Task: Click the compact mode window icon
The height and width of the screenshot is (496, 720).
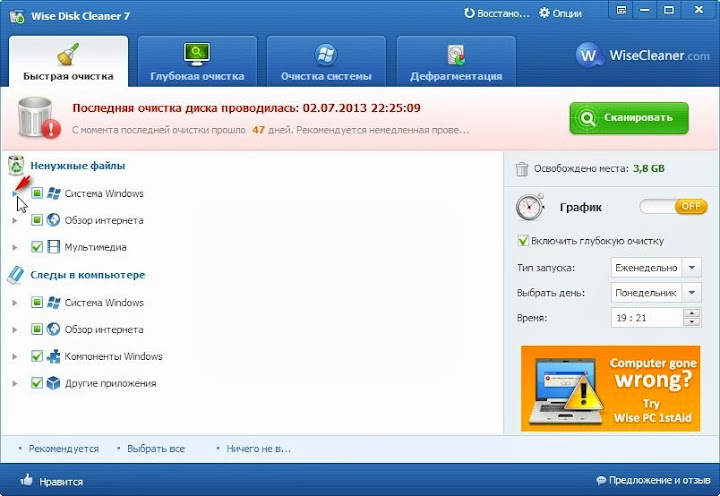Action: pyautogui.click(x=621, y=10)
